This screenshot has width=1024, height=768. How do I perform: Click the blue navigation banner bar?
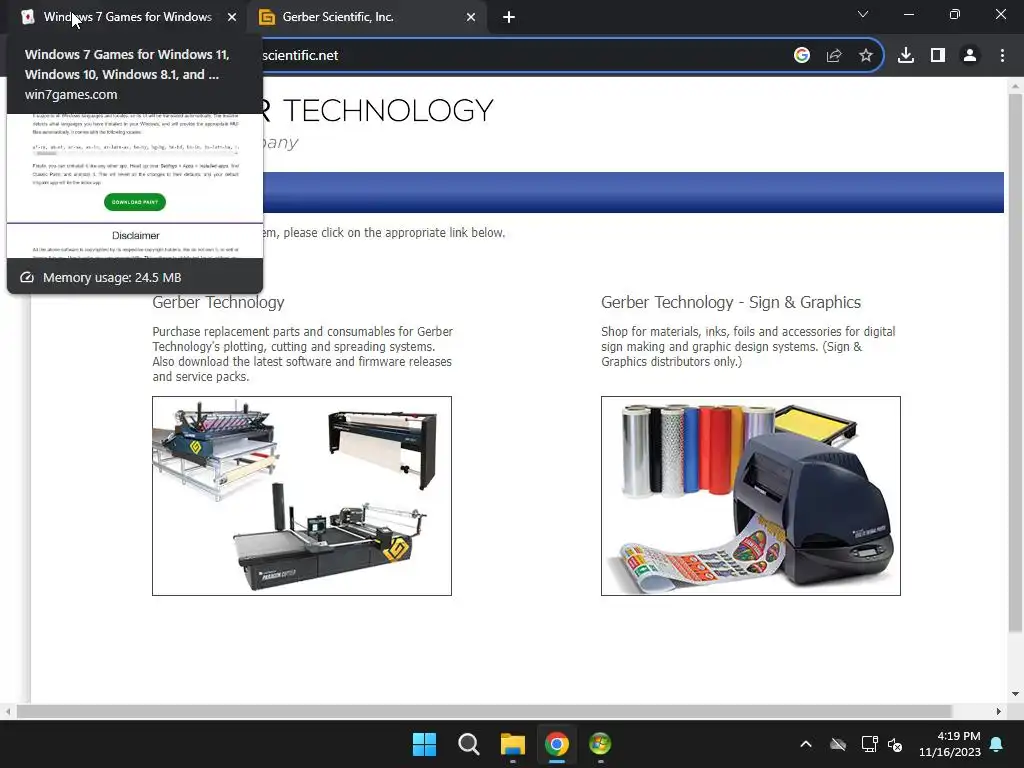[x=633, y=193]
